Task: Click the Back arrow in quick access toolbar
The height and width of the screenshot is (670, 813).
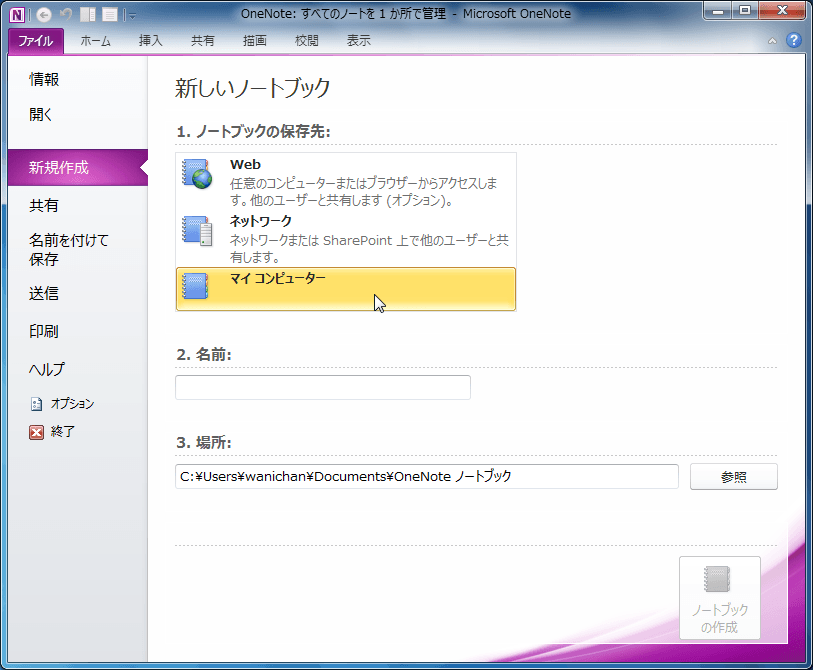Action: [x=44, y=15]
